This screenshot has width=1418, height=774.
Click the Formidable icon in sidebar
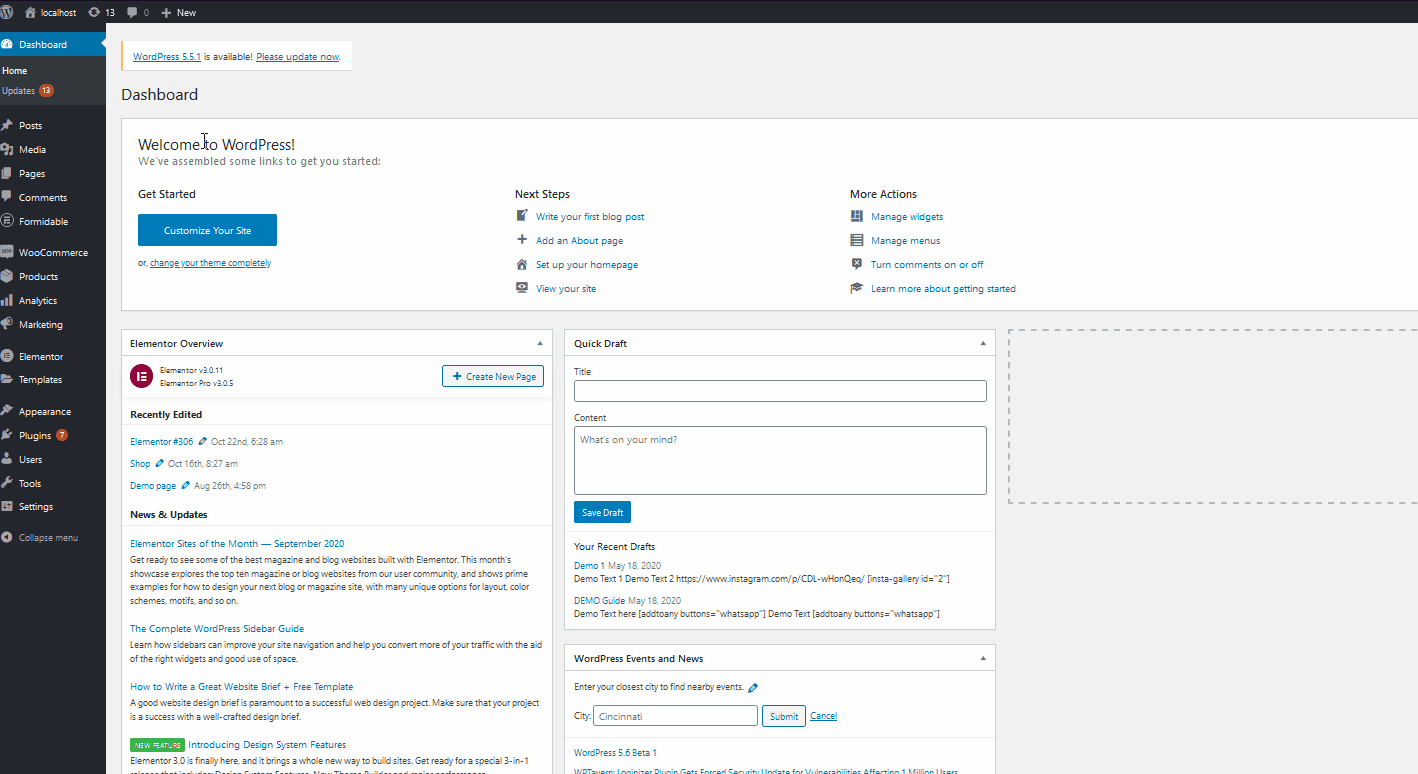[x=7, y=221]
